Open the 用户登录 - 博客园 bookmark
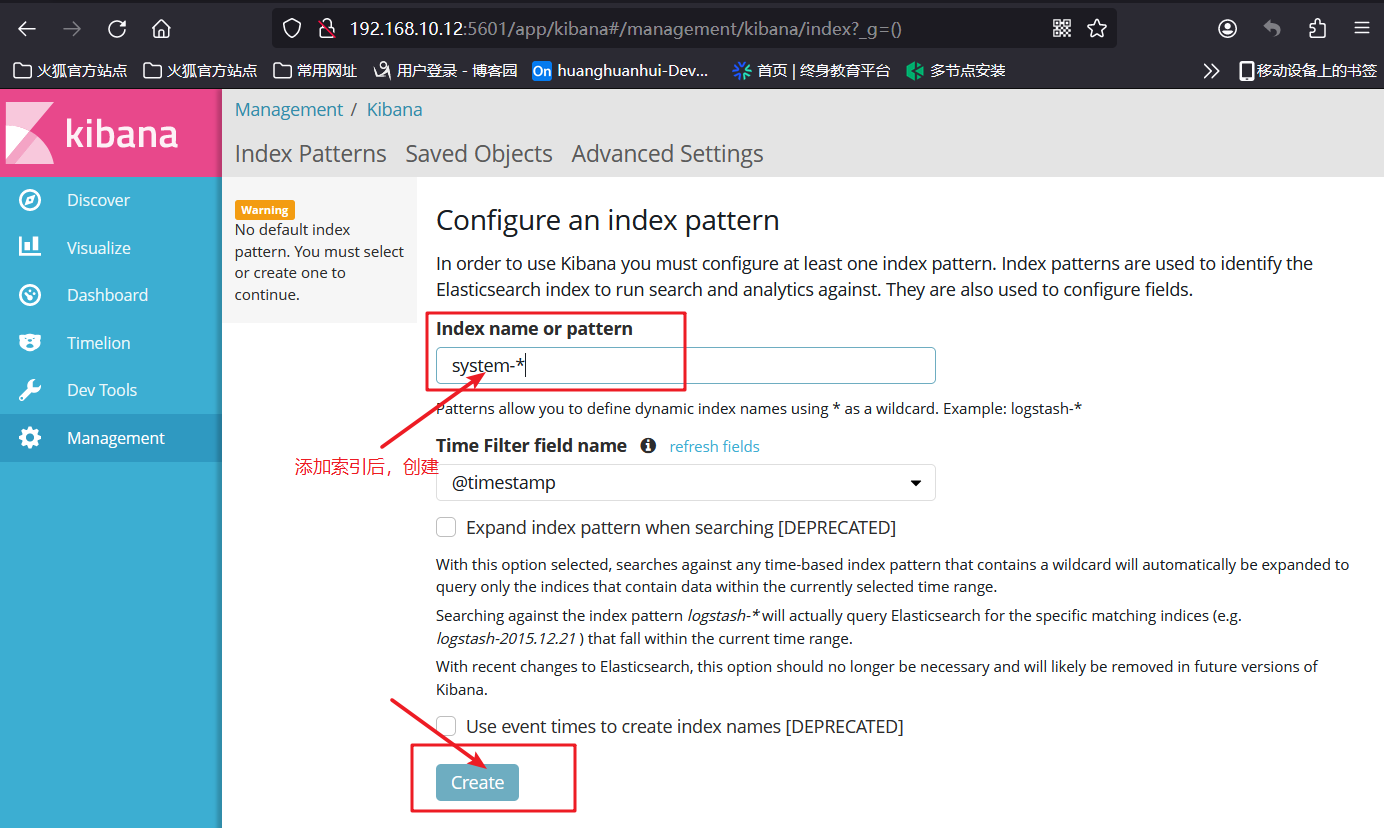 tap(445, 71)
